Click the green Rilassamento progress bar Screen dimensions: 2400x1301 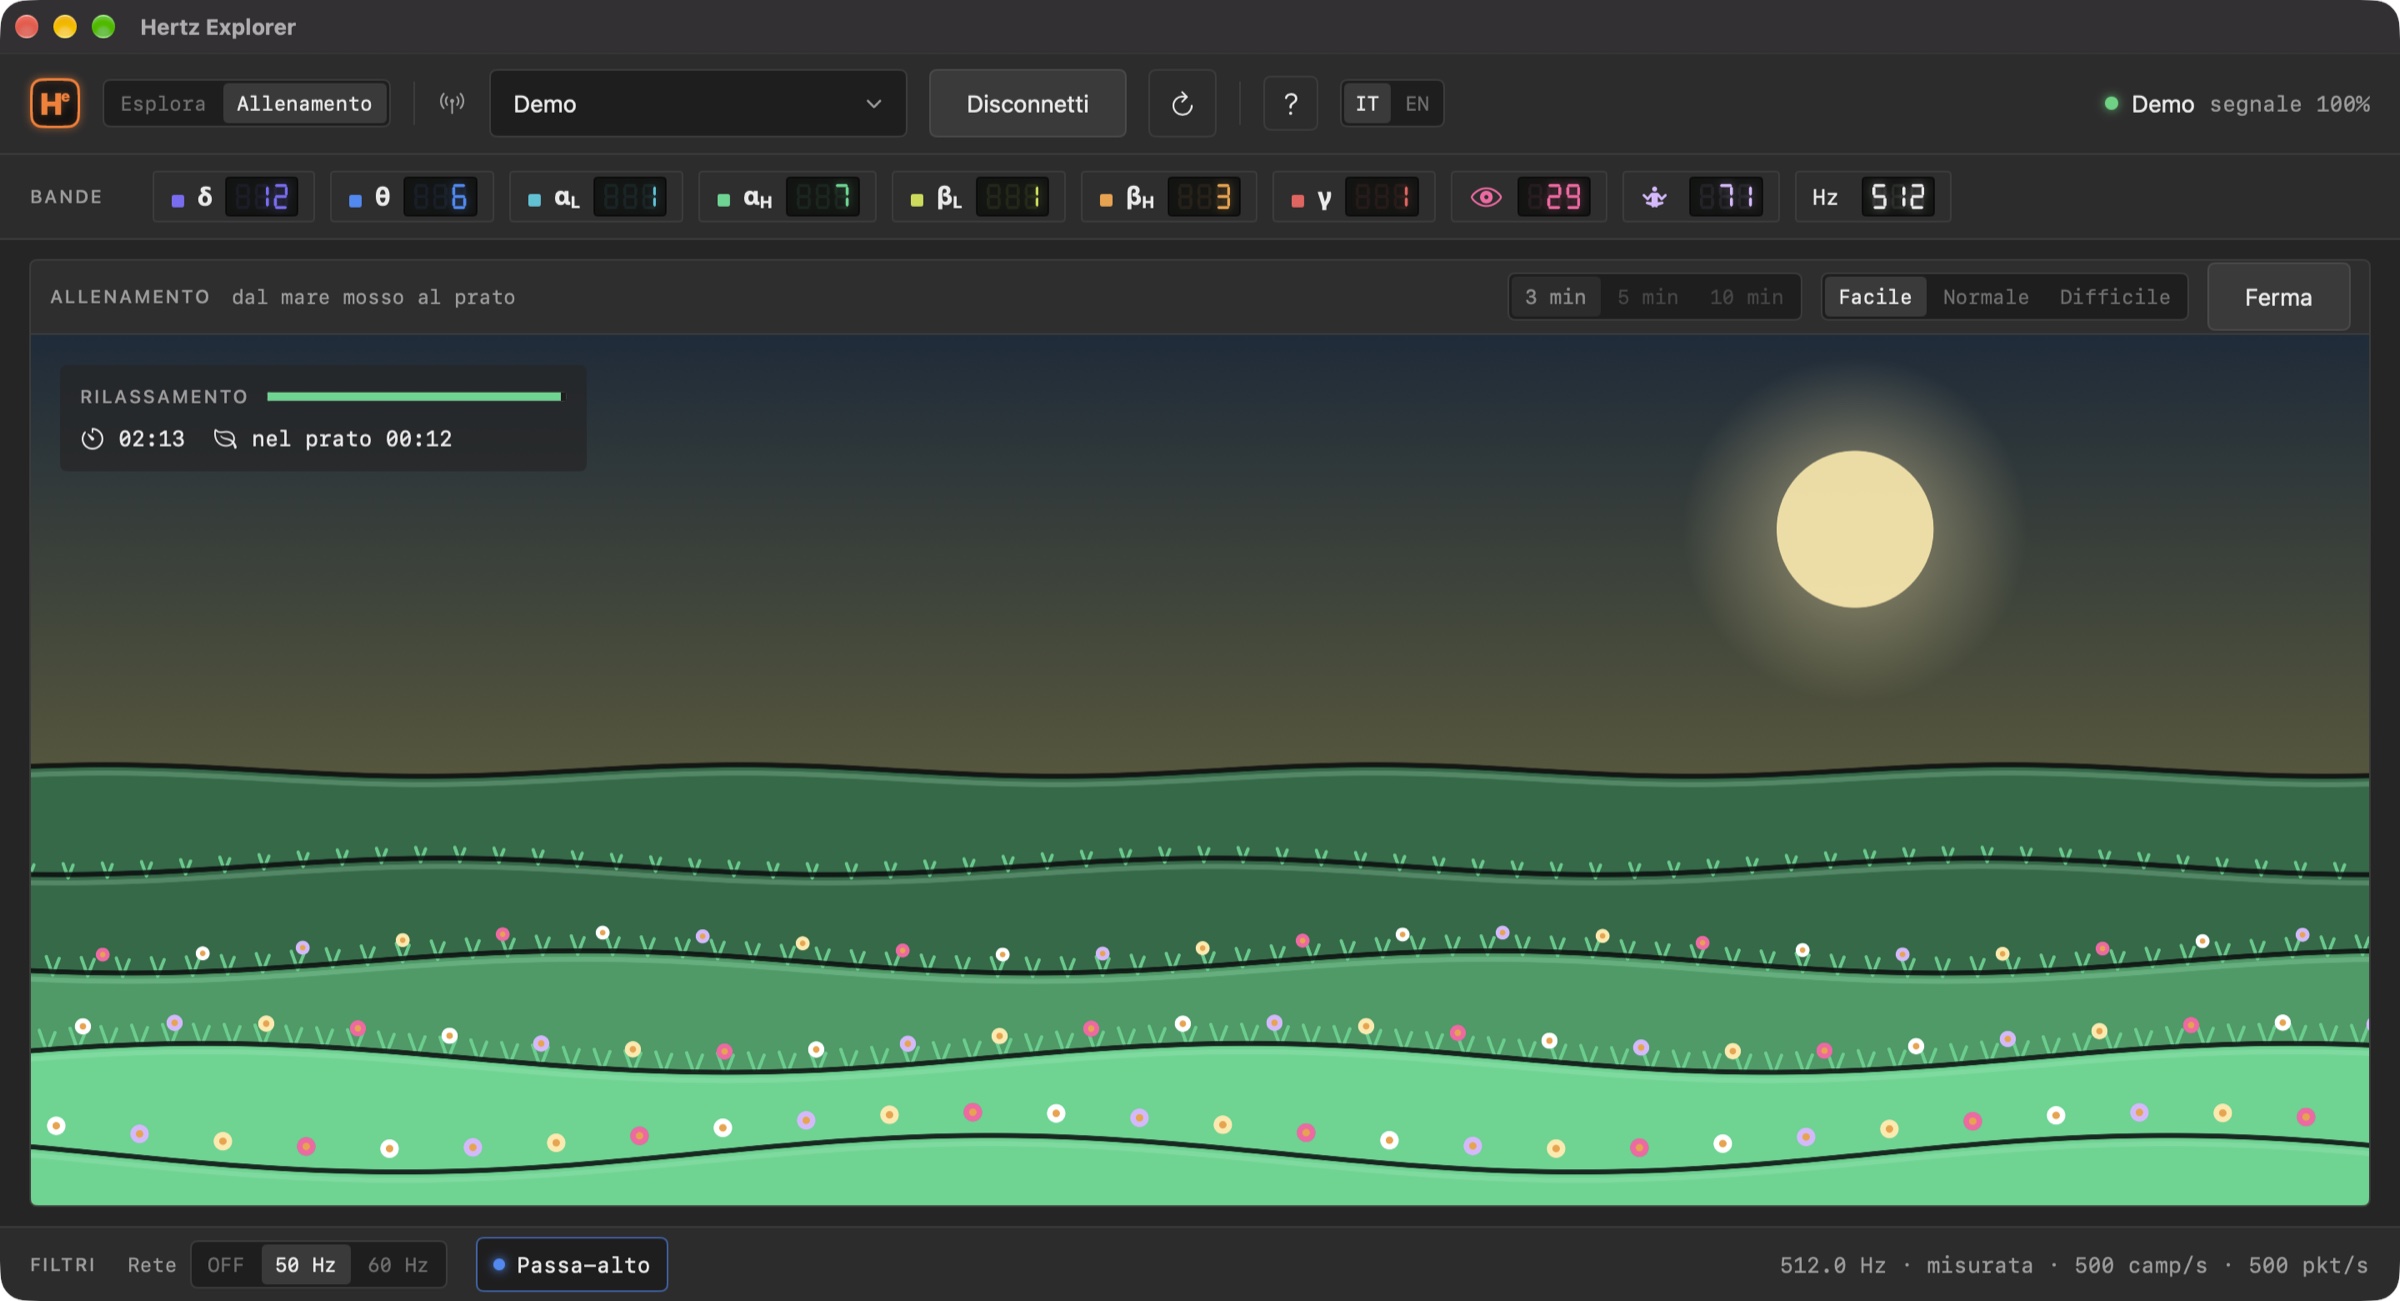click(415, 397)
